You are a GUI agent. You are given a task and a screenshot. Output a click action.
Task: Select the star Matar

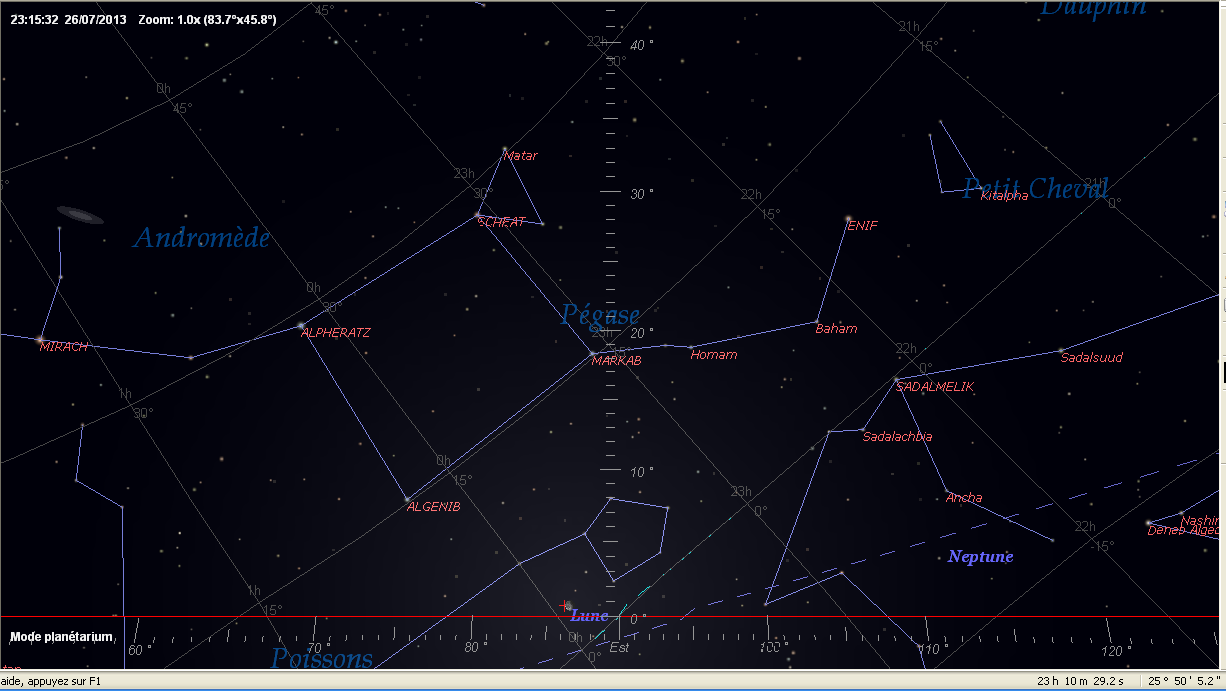tap(505, 149)
